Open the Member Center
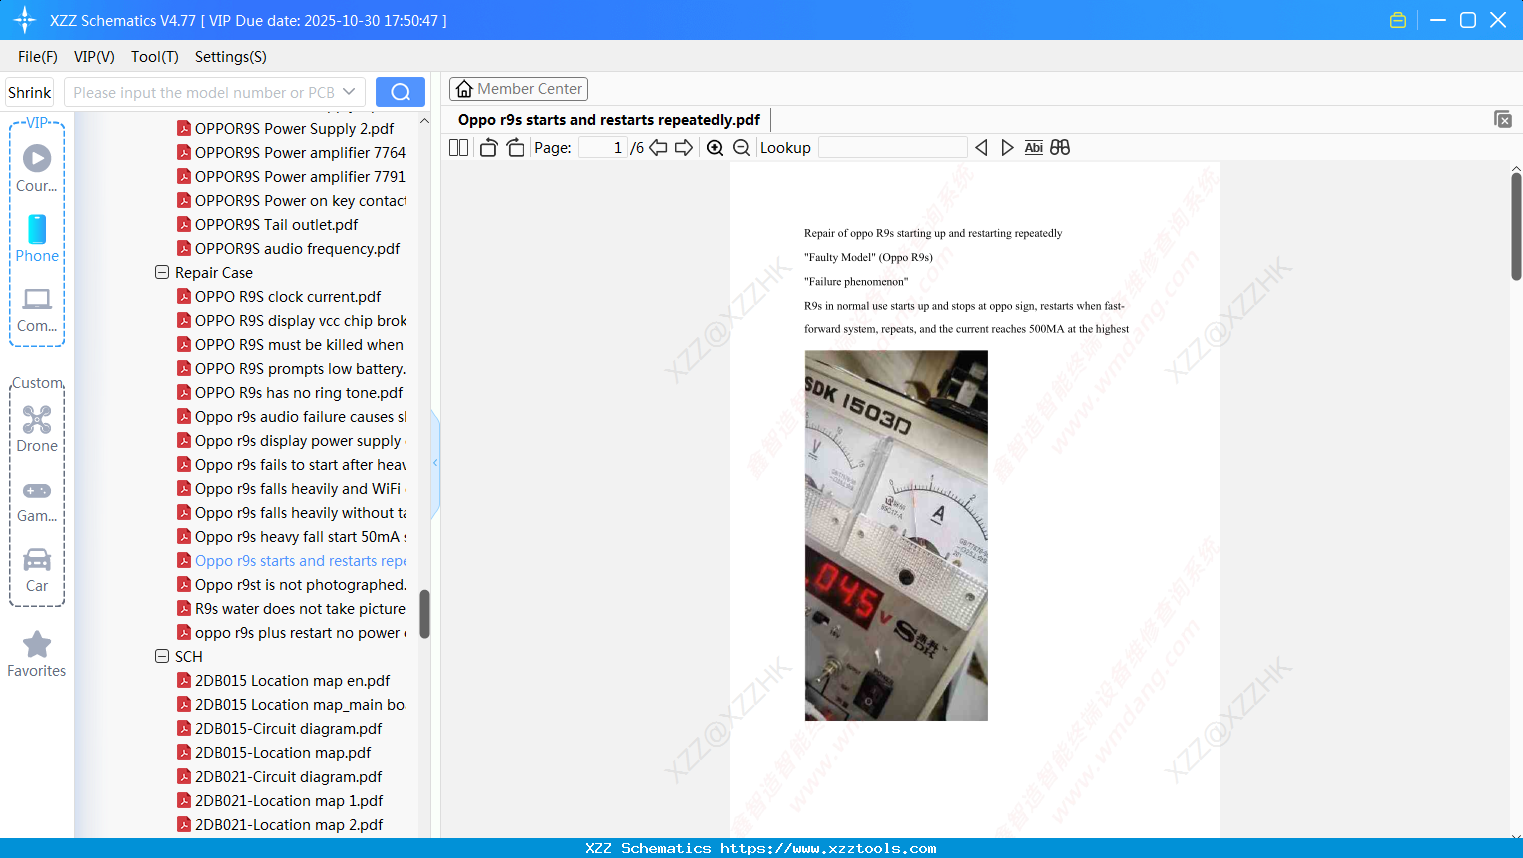The image size is (1523, 858). tap(518, 89)
